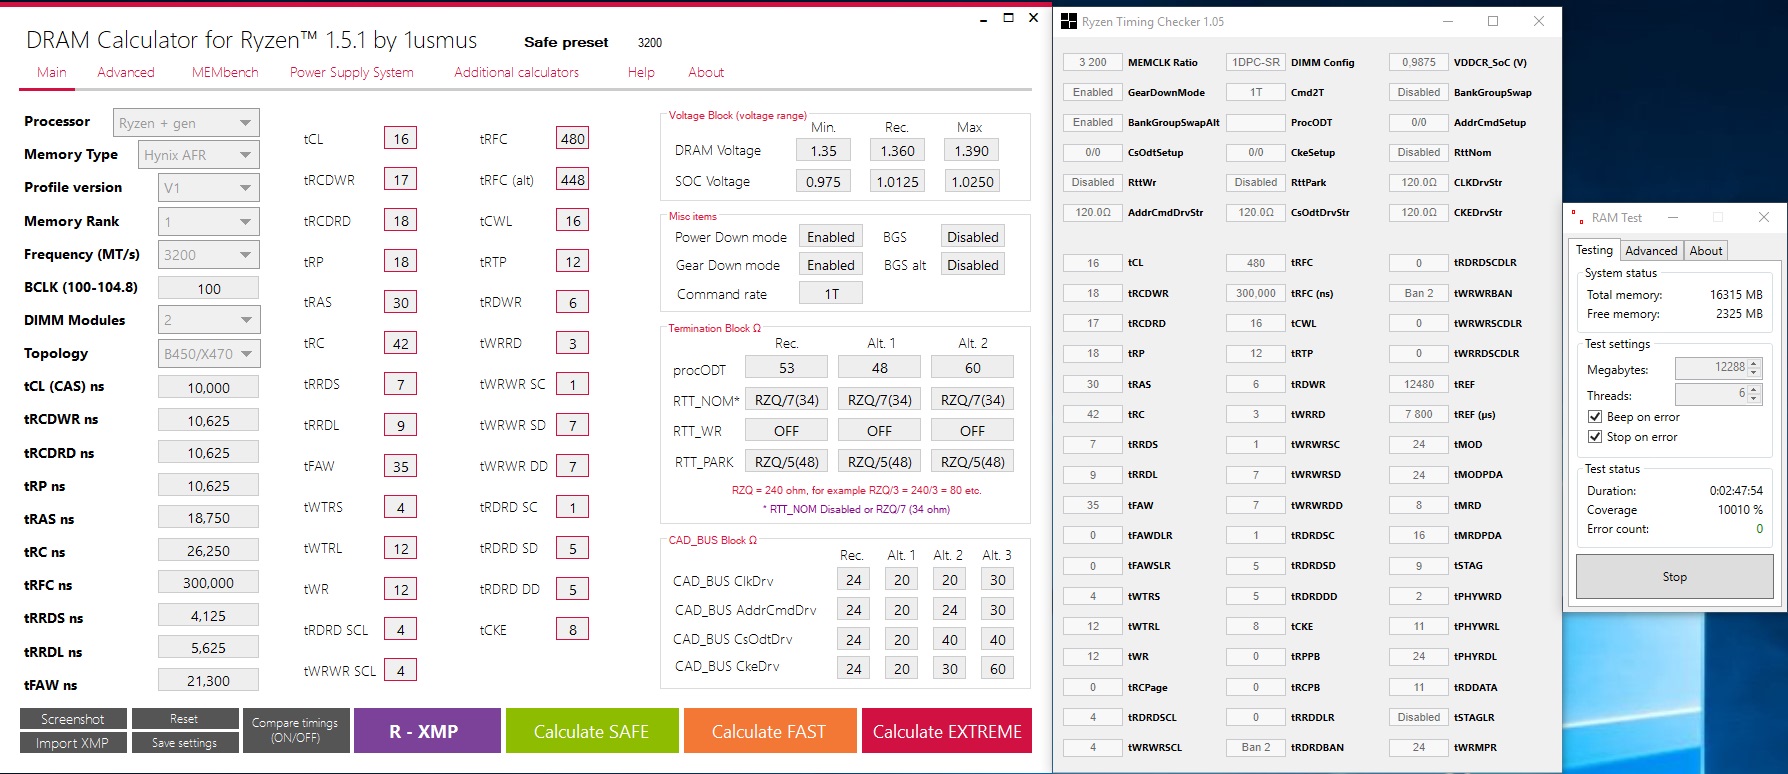Open the Topology dropdown

(x=209, y=353)
